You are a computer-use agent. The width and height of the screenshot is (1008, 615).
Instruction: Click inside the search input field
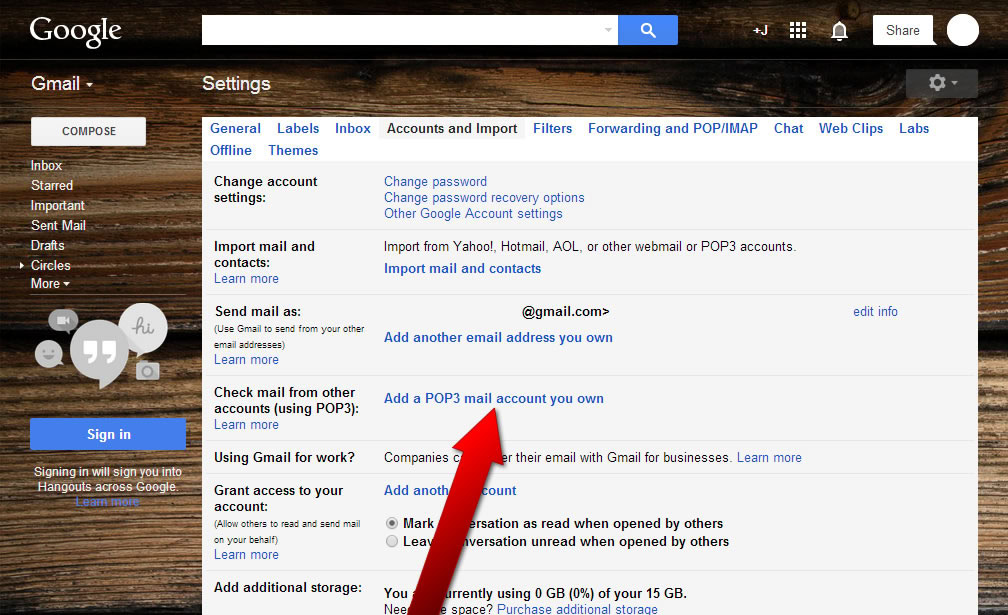(x=400, y=30)
